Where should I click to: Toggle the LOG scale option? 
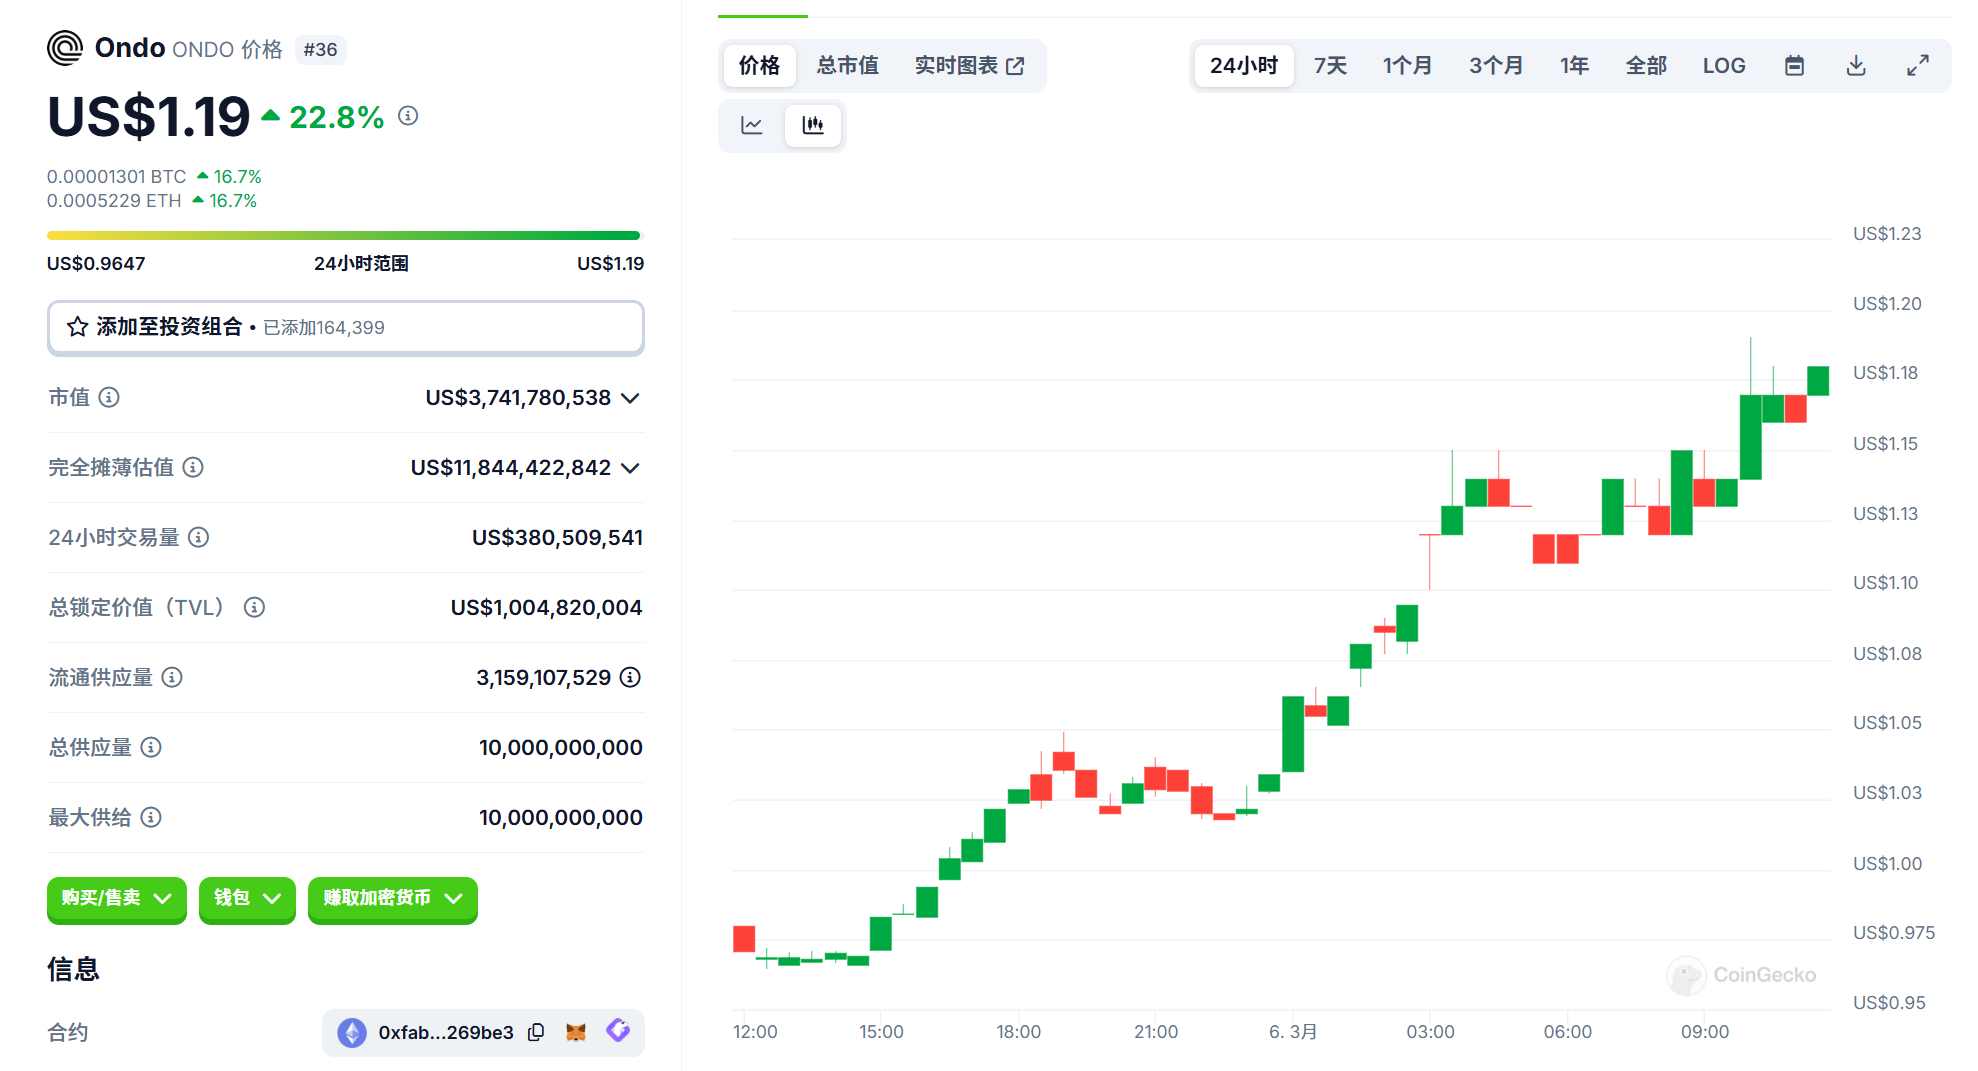pyautogui.click(x=1723, y=66)
